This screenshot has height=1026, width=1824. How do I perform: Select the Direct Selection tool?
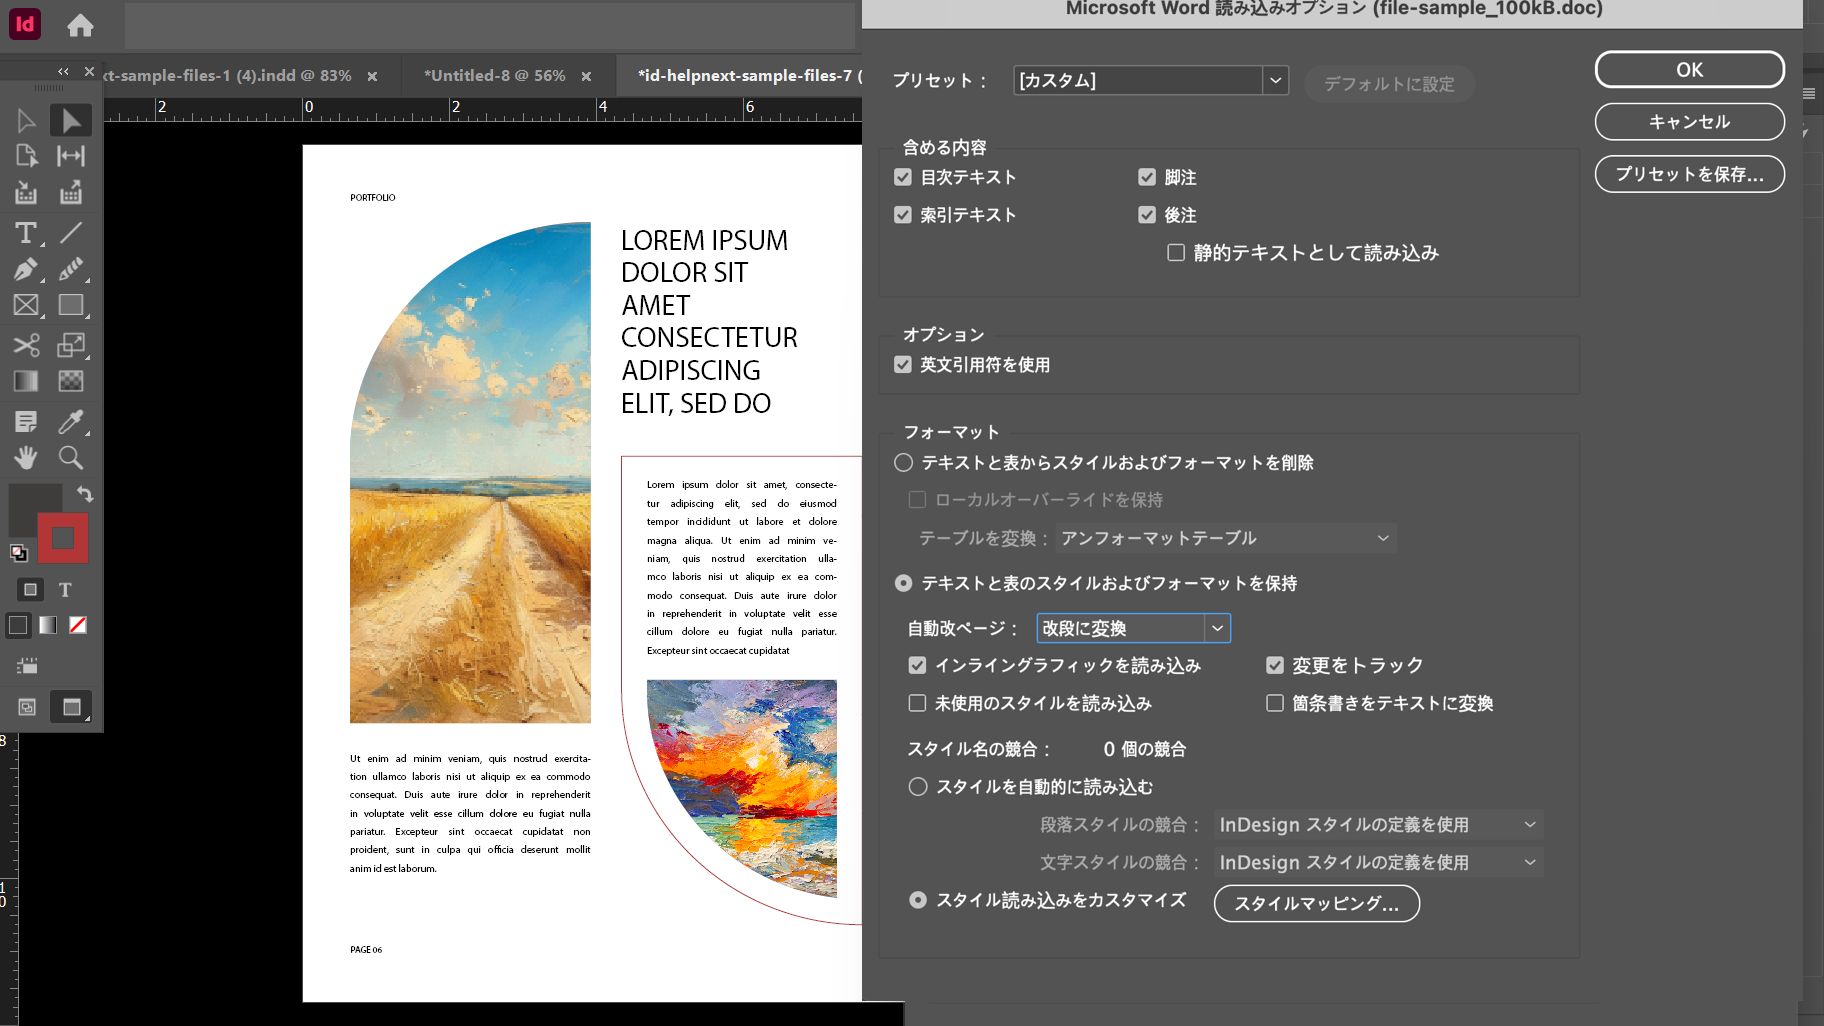[70, 121]
